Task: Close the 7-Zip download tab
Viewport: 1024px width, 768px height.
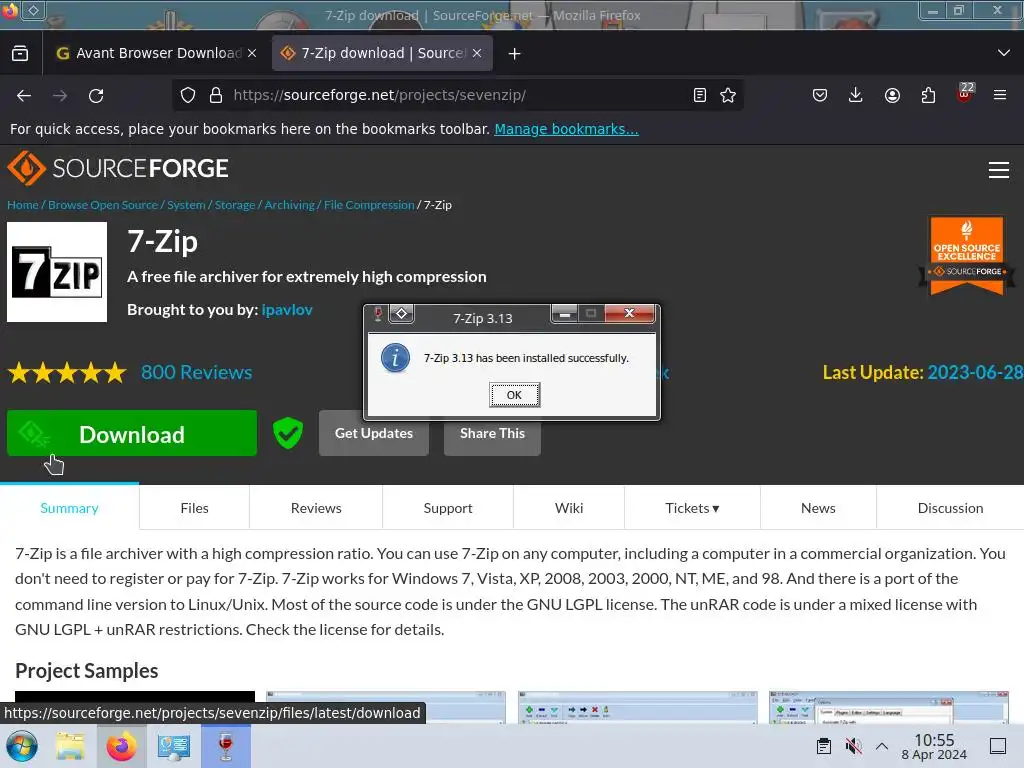Action: pyautogui.click(x=477, y=53)
